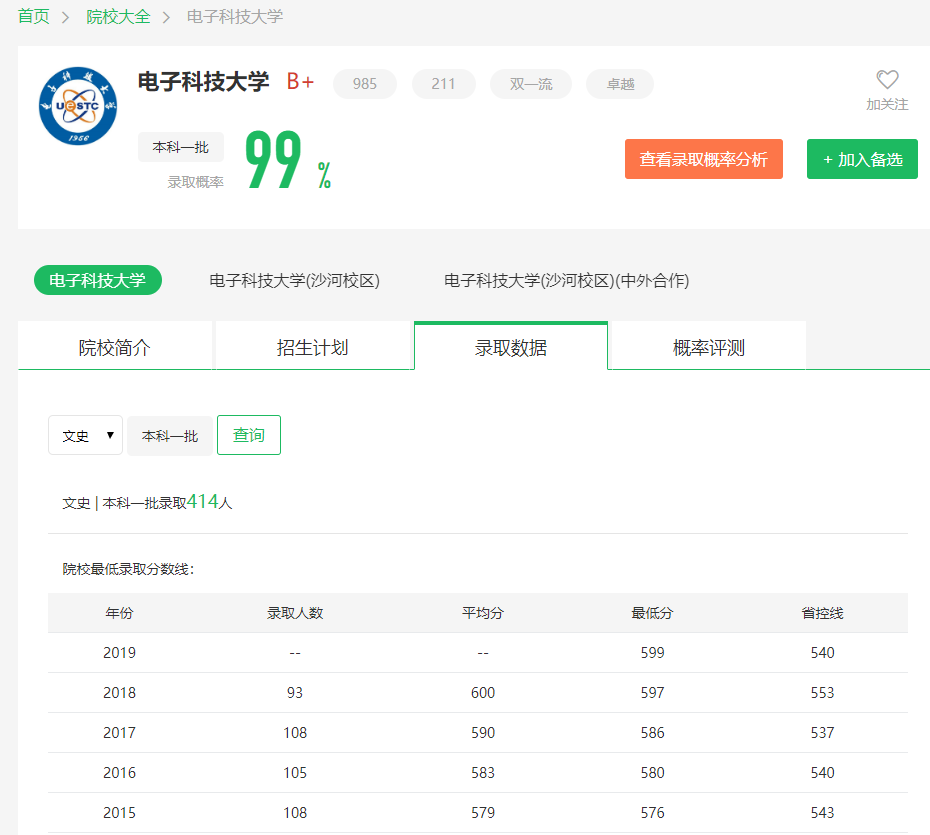Viewport: 930px width, 835px height.
Task: Click the 985 tag badge
Action: coord(365,84)
